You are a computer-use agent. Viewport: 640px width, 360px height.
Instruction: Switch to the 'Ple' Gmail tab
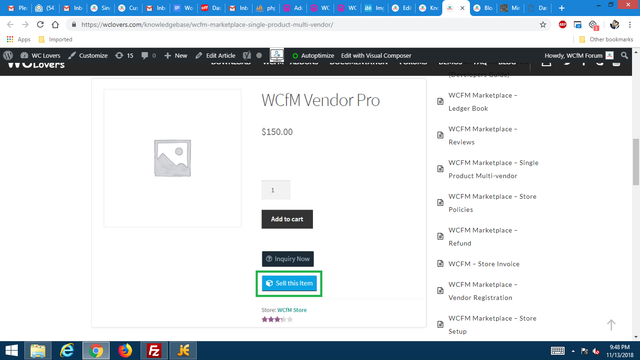(x=18, y=8)
